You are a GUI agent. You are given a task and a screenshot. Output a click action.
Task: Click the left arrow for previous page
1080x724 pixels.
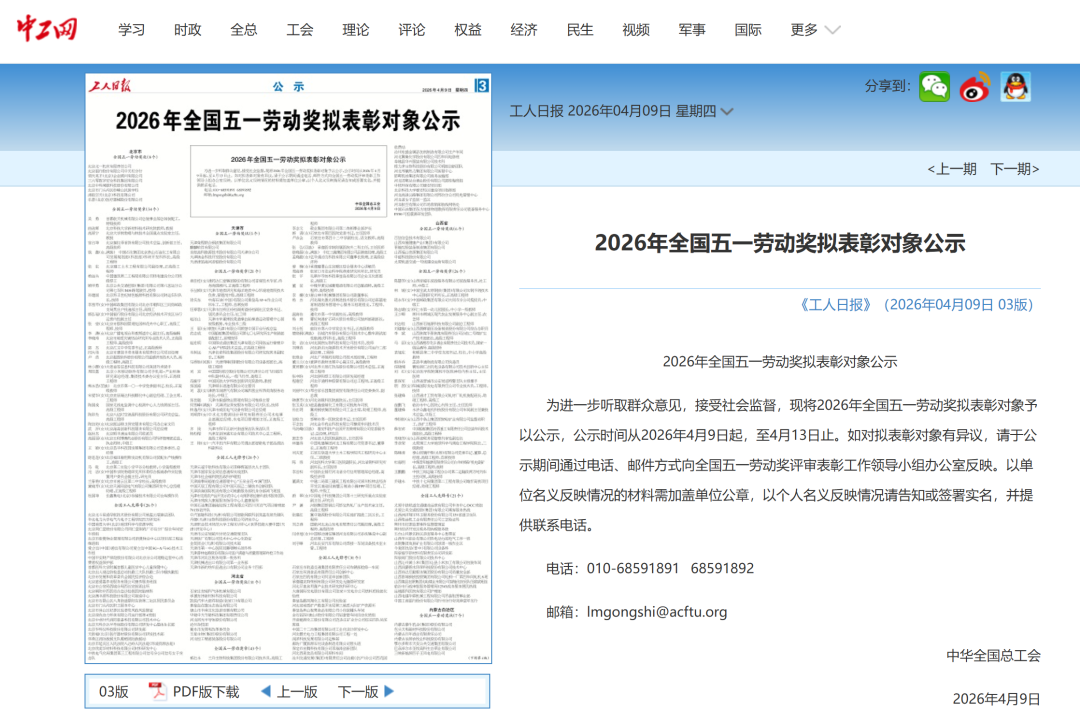pyautogui.click(x=266, y=691)
